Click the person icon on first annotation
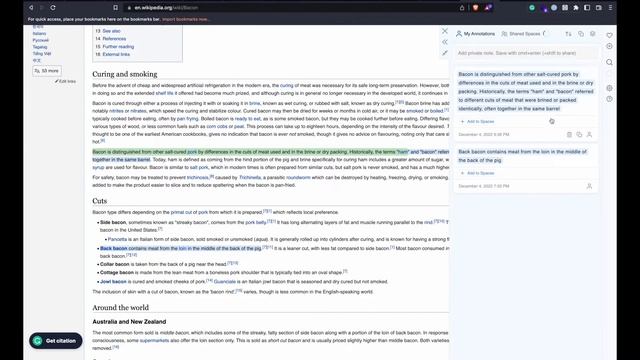Screen dimensions: 640x360 tap(589, 135)
